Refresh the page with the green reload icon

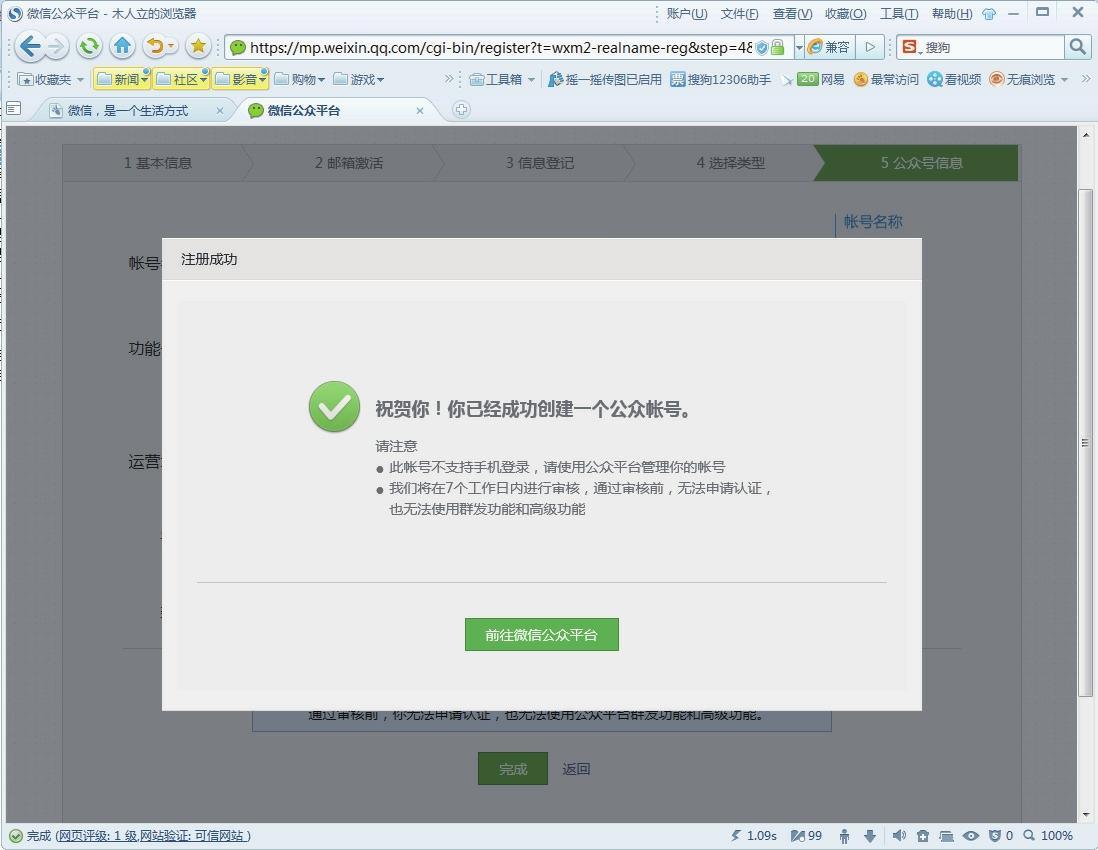89,47
